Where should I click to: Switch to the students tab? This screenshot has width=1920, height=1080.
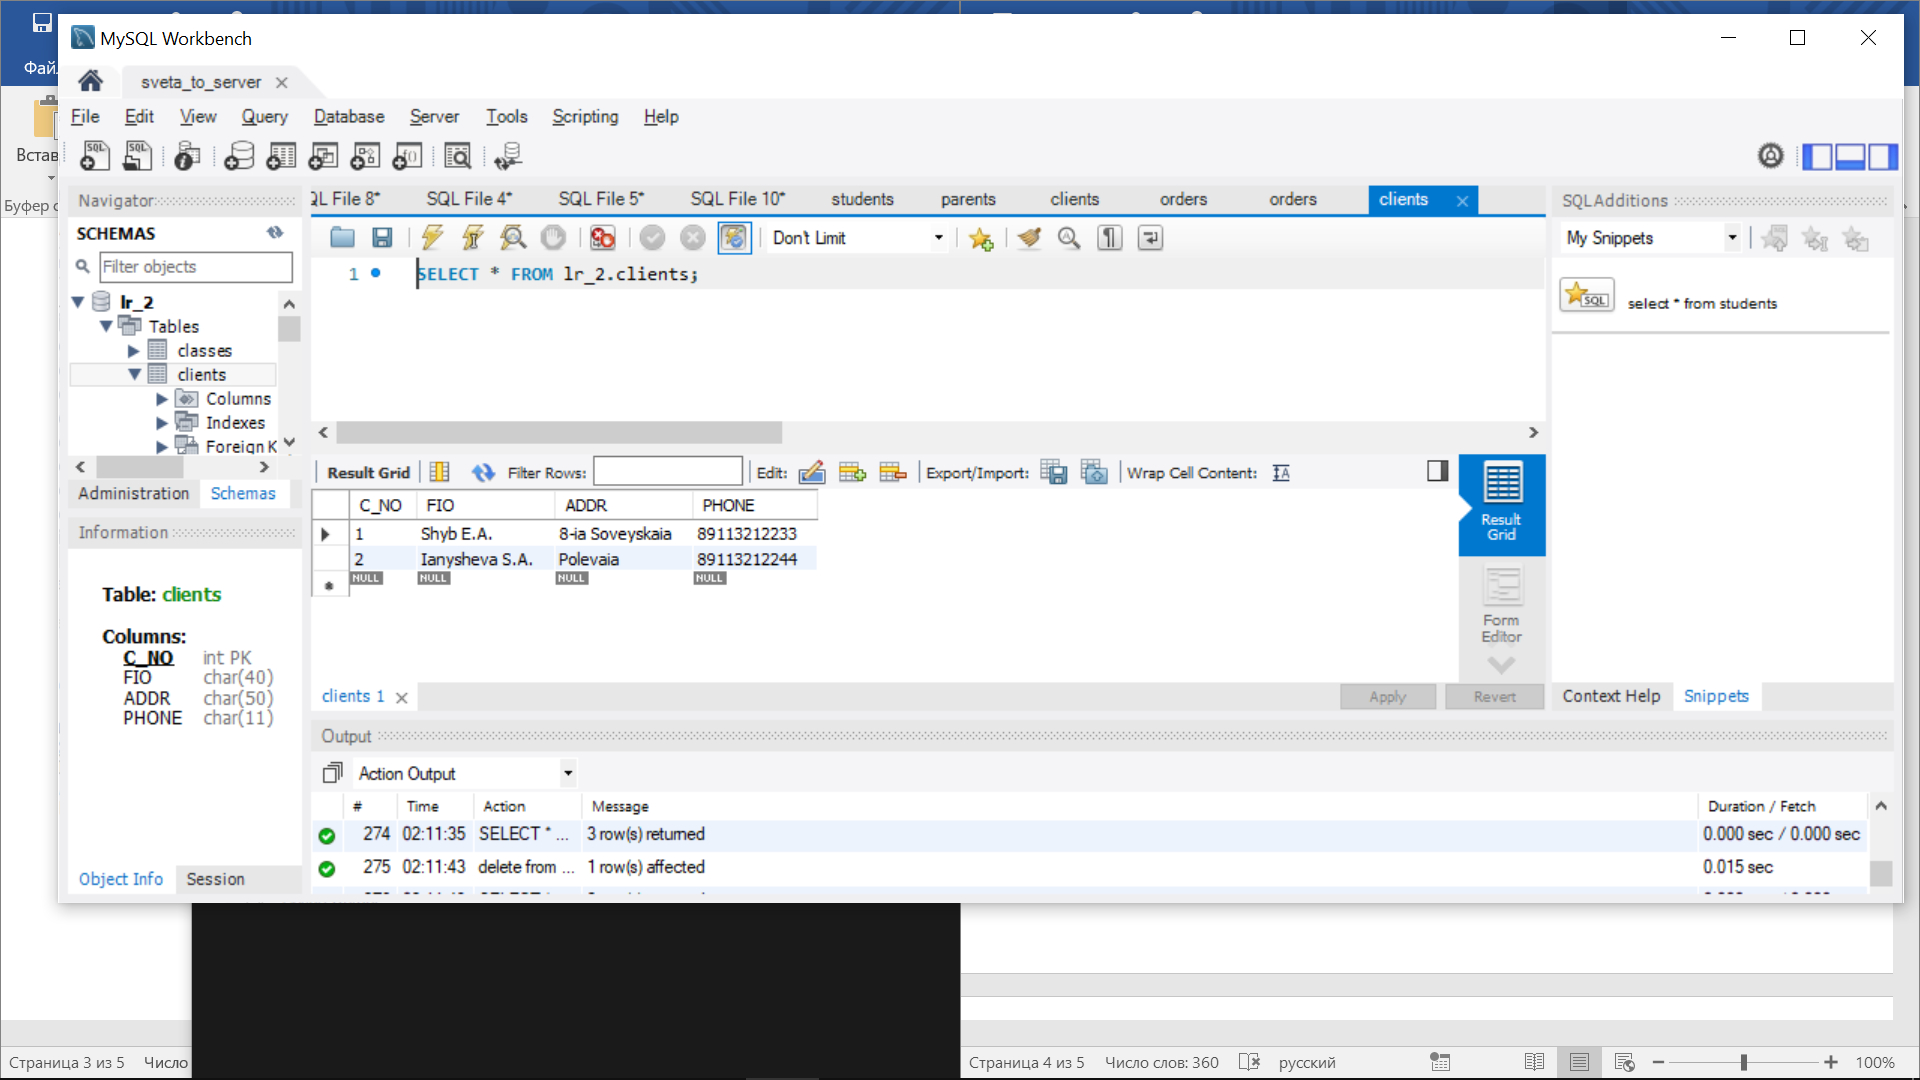pyautogui.click(x=862, y=199)
